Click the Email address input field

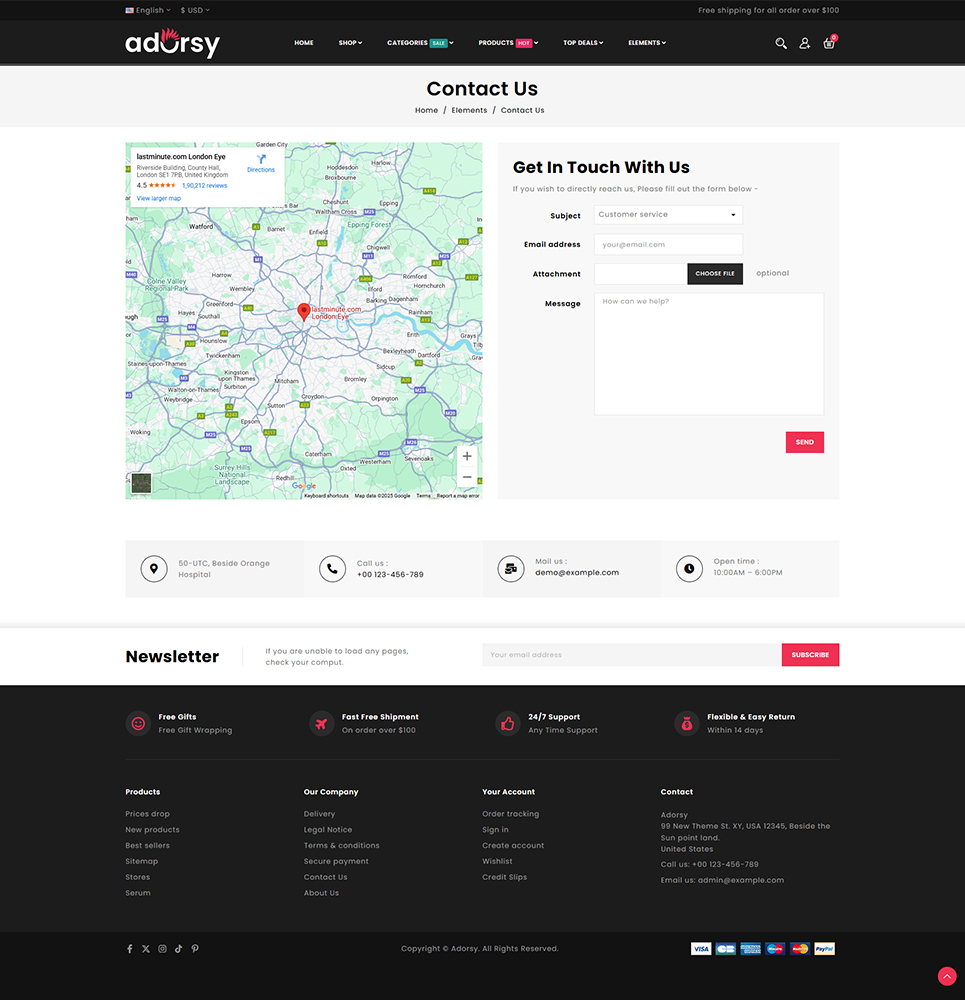[667, 245]
